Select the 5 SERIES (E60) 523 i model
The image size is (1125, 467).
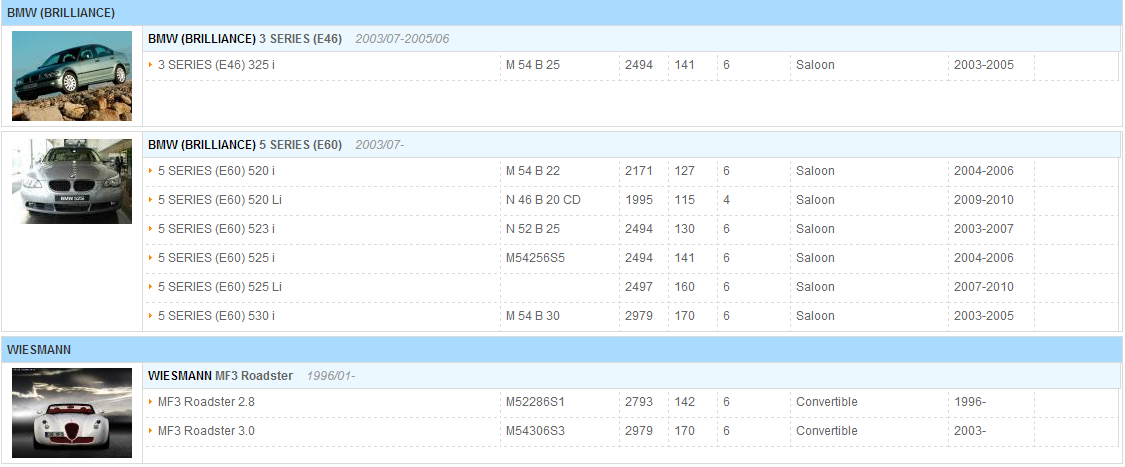pos(216,229)
